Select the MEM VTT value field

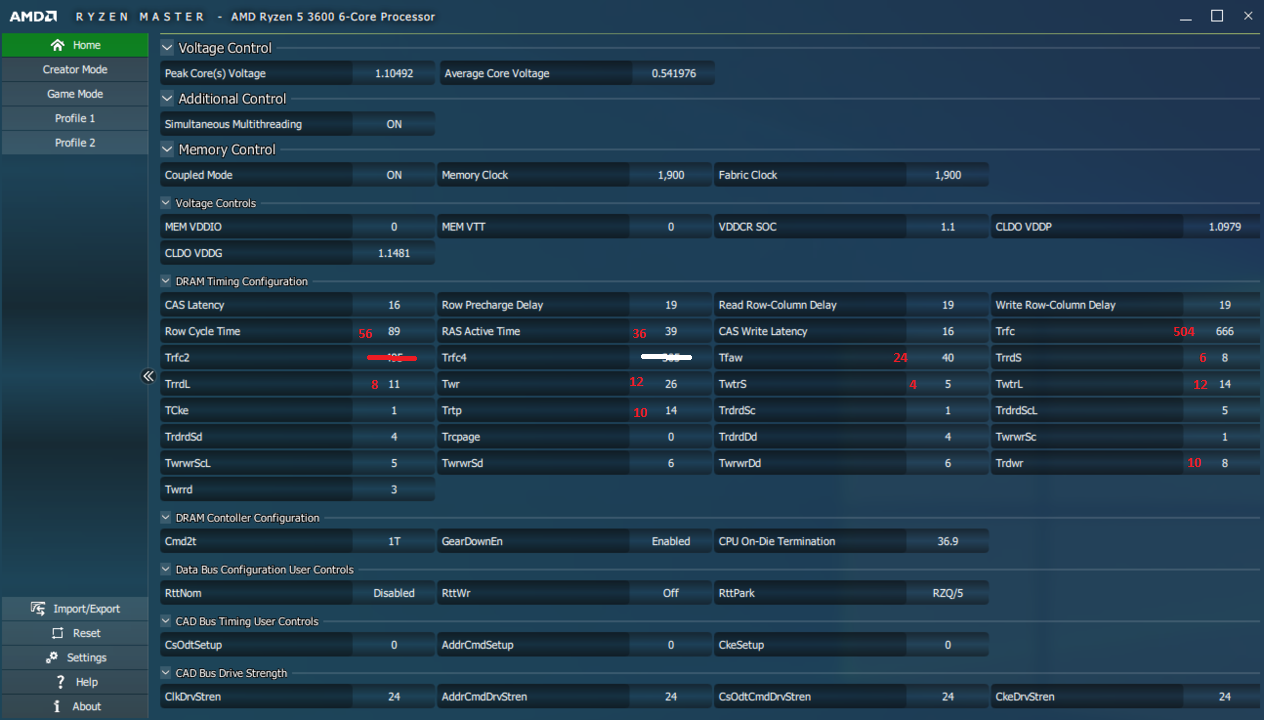click(671, 227)
